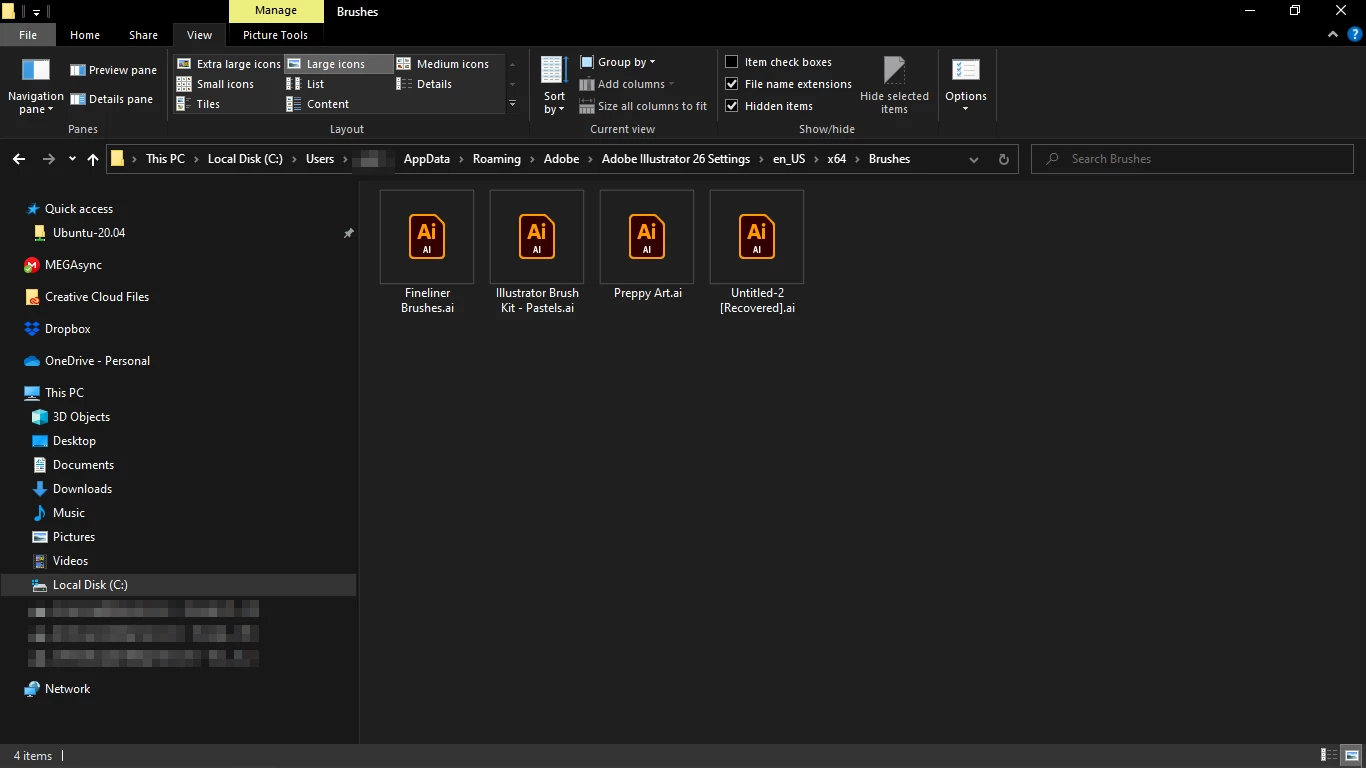Toggle the Navigation pane button
The height and width of the screenshot is (768, 1366).
click(36, 86)
